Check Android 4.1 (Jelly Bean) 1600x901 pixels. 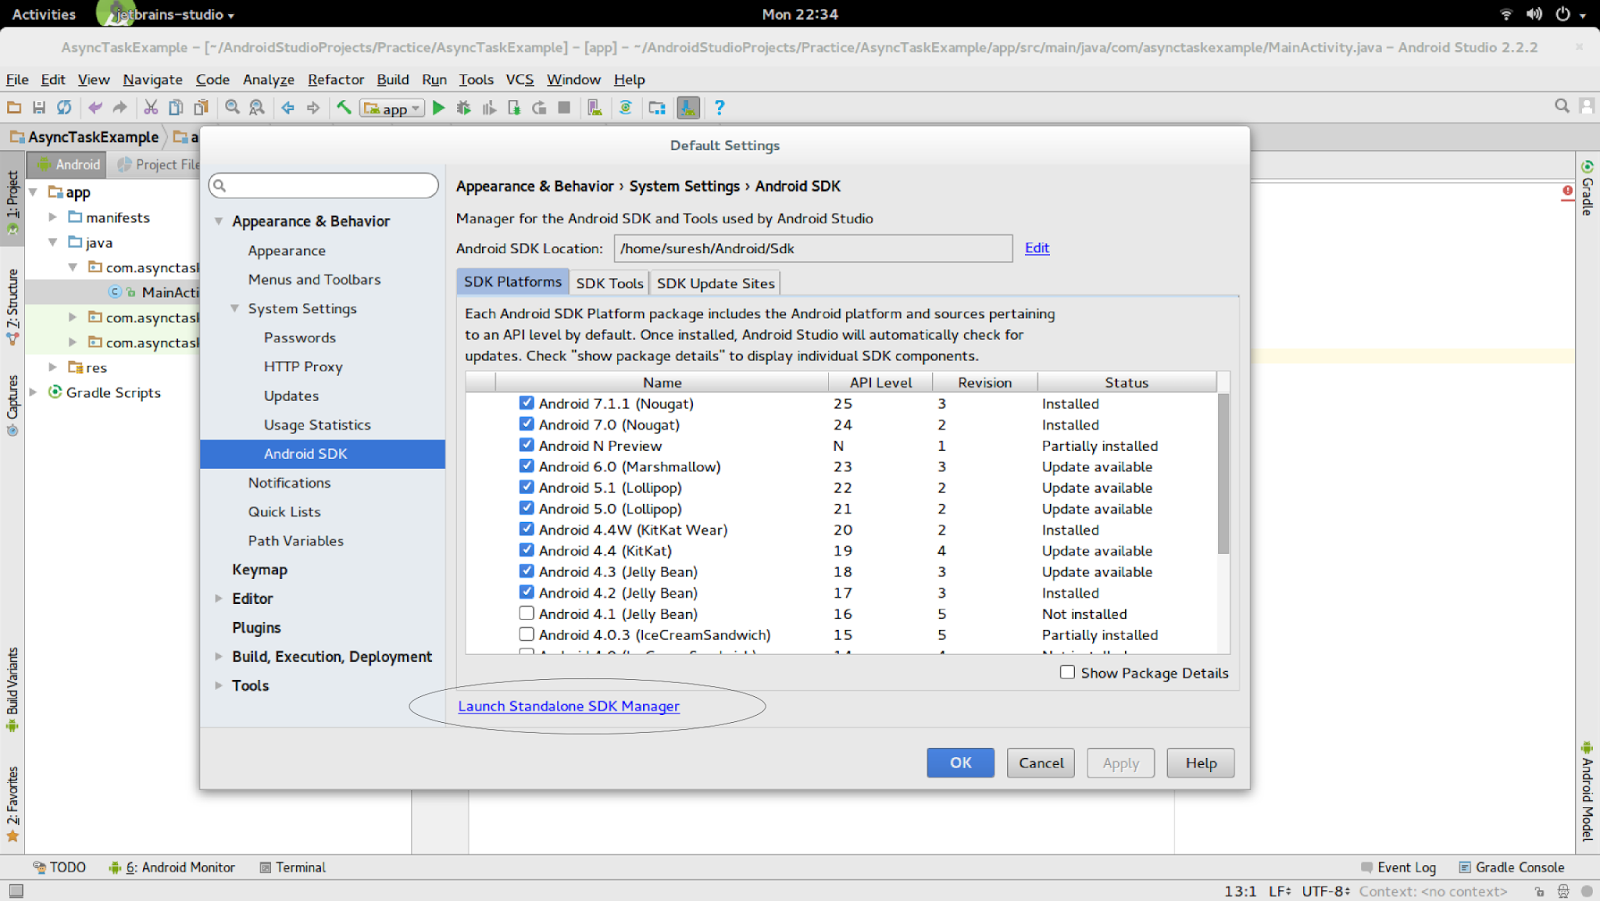pos(526,613)
